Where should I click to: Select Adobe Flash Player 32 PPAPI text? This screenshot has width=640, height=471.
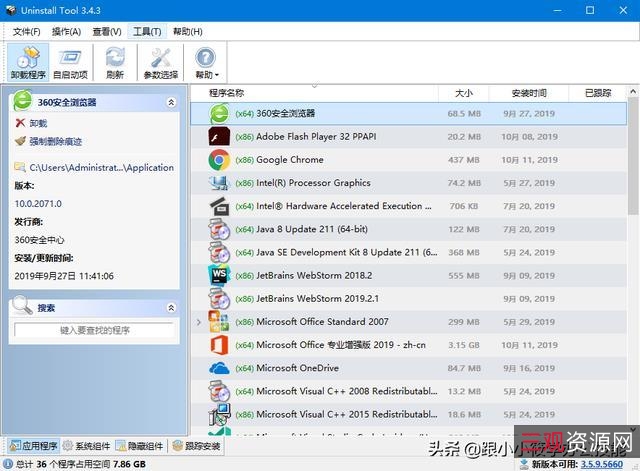pos(316,137)
